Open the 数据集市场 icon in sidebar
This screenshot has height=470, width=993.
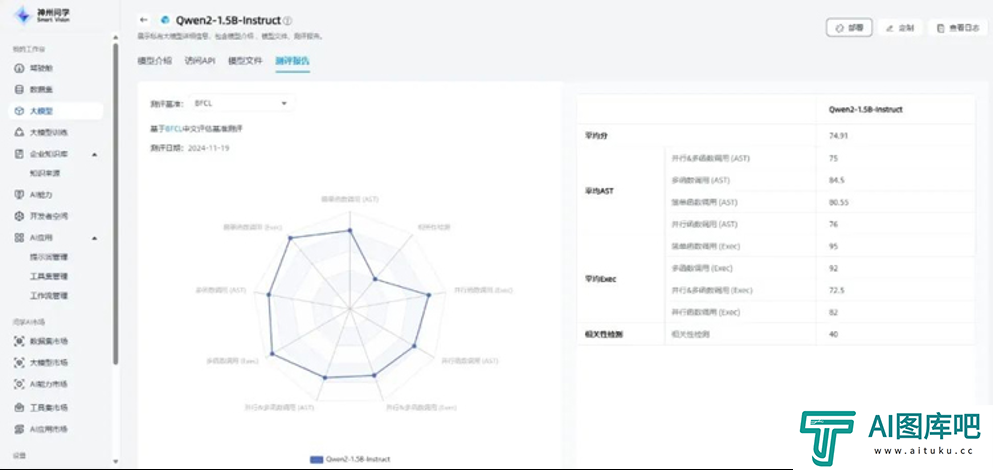click(x=19, y=341)
